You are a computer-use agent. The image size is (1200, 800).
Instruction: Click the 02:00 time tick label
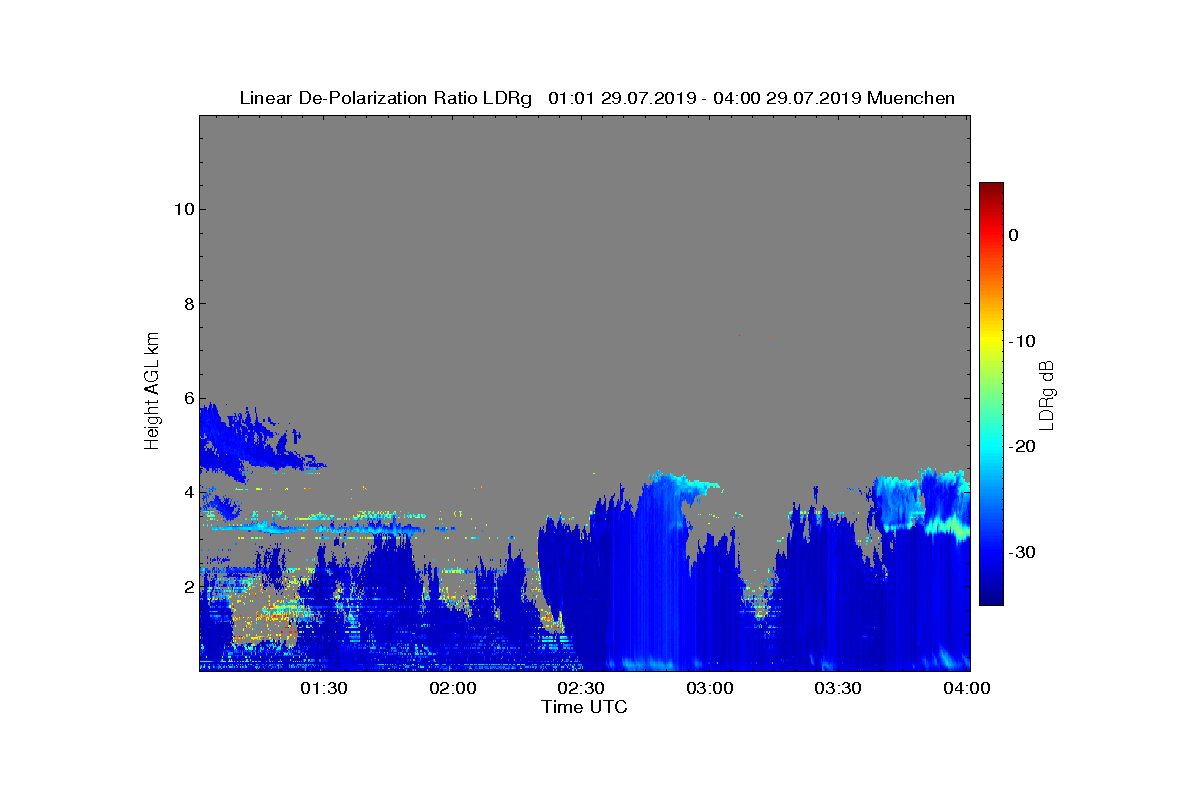click(x=453, y=688)
